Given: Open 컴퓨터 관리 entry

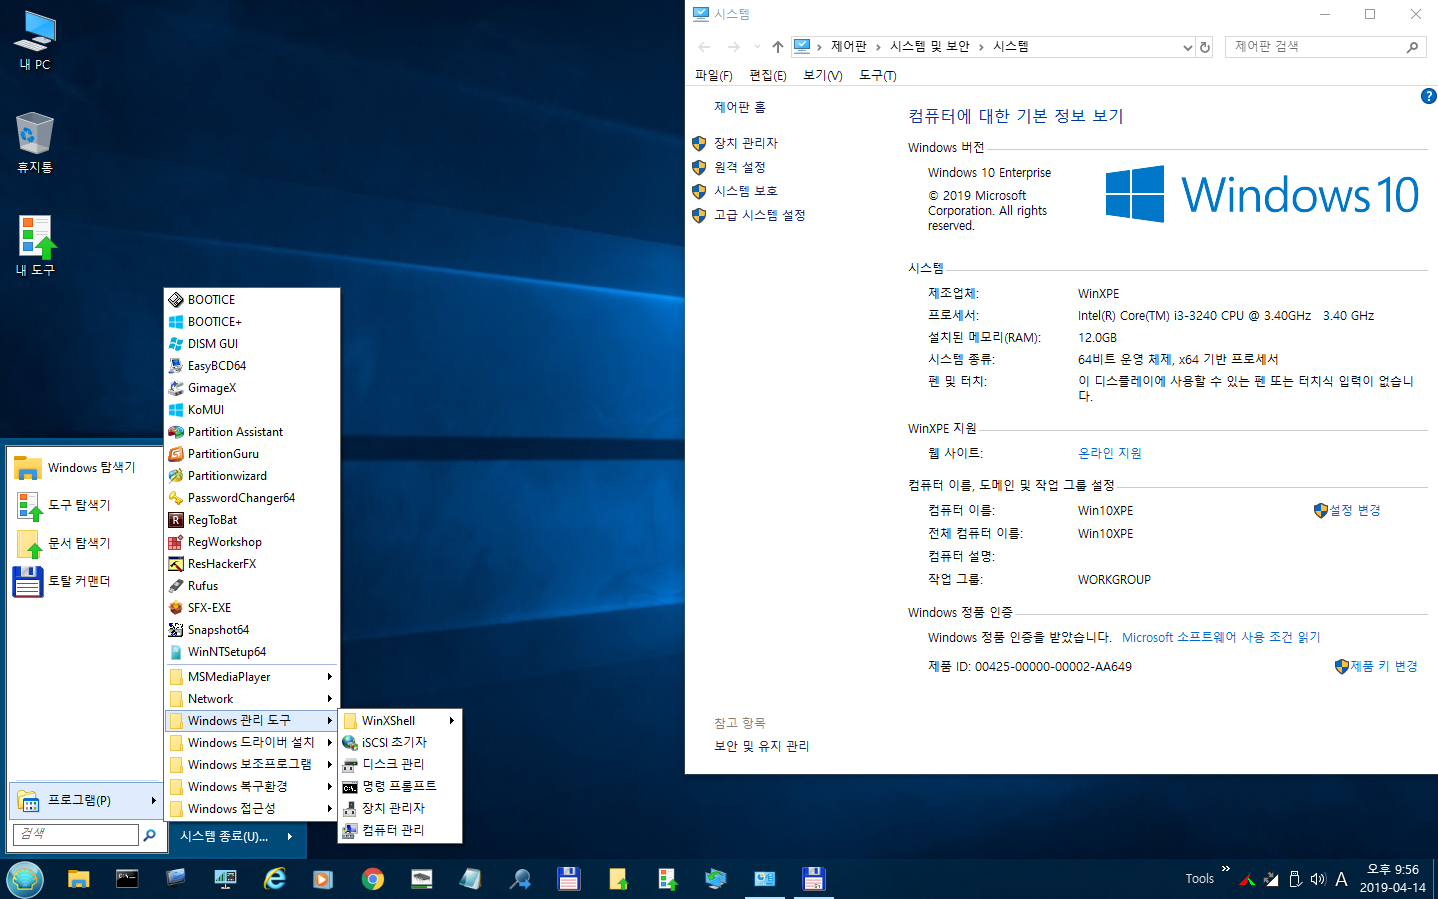Looking at the screenshot, I should (x=400, y=830).
